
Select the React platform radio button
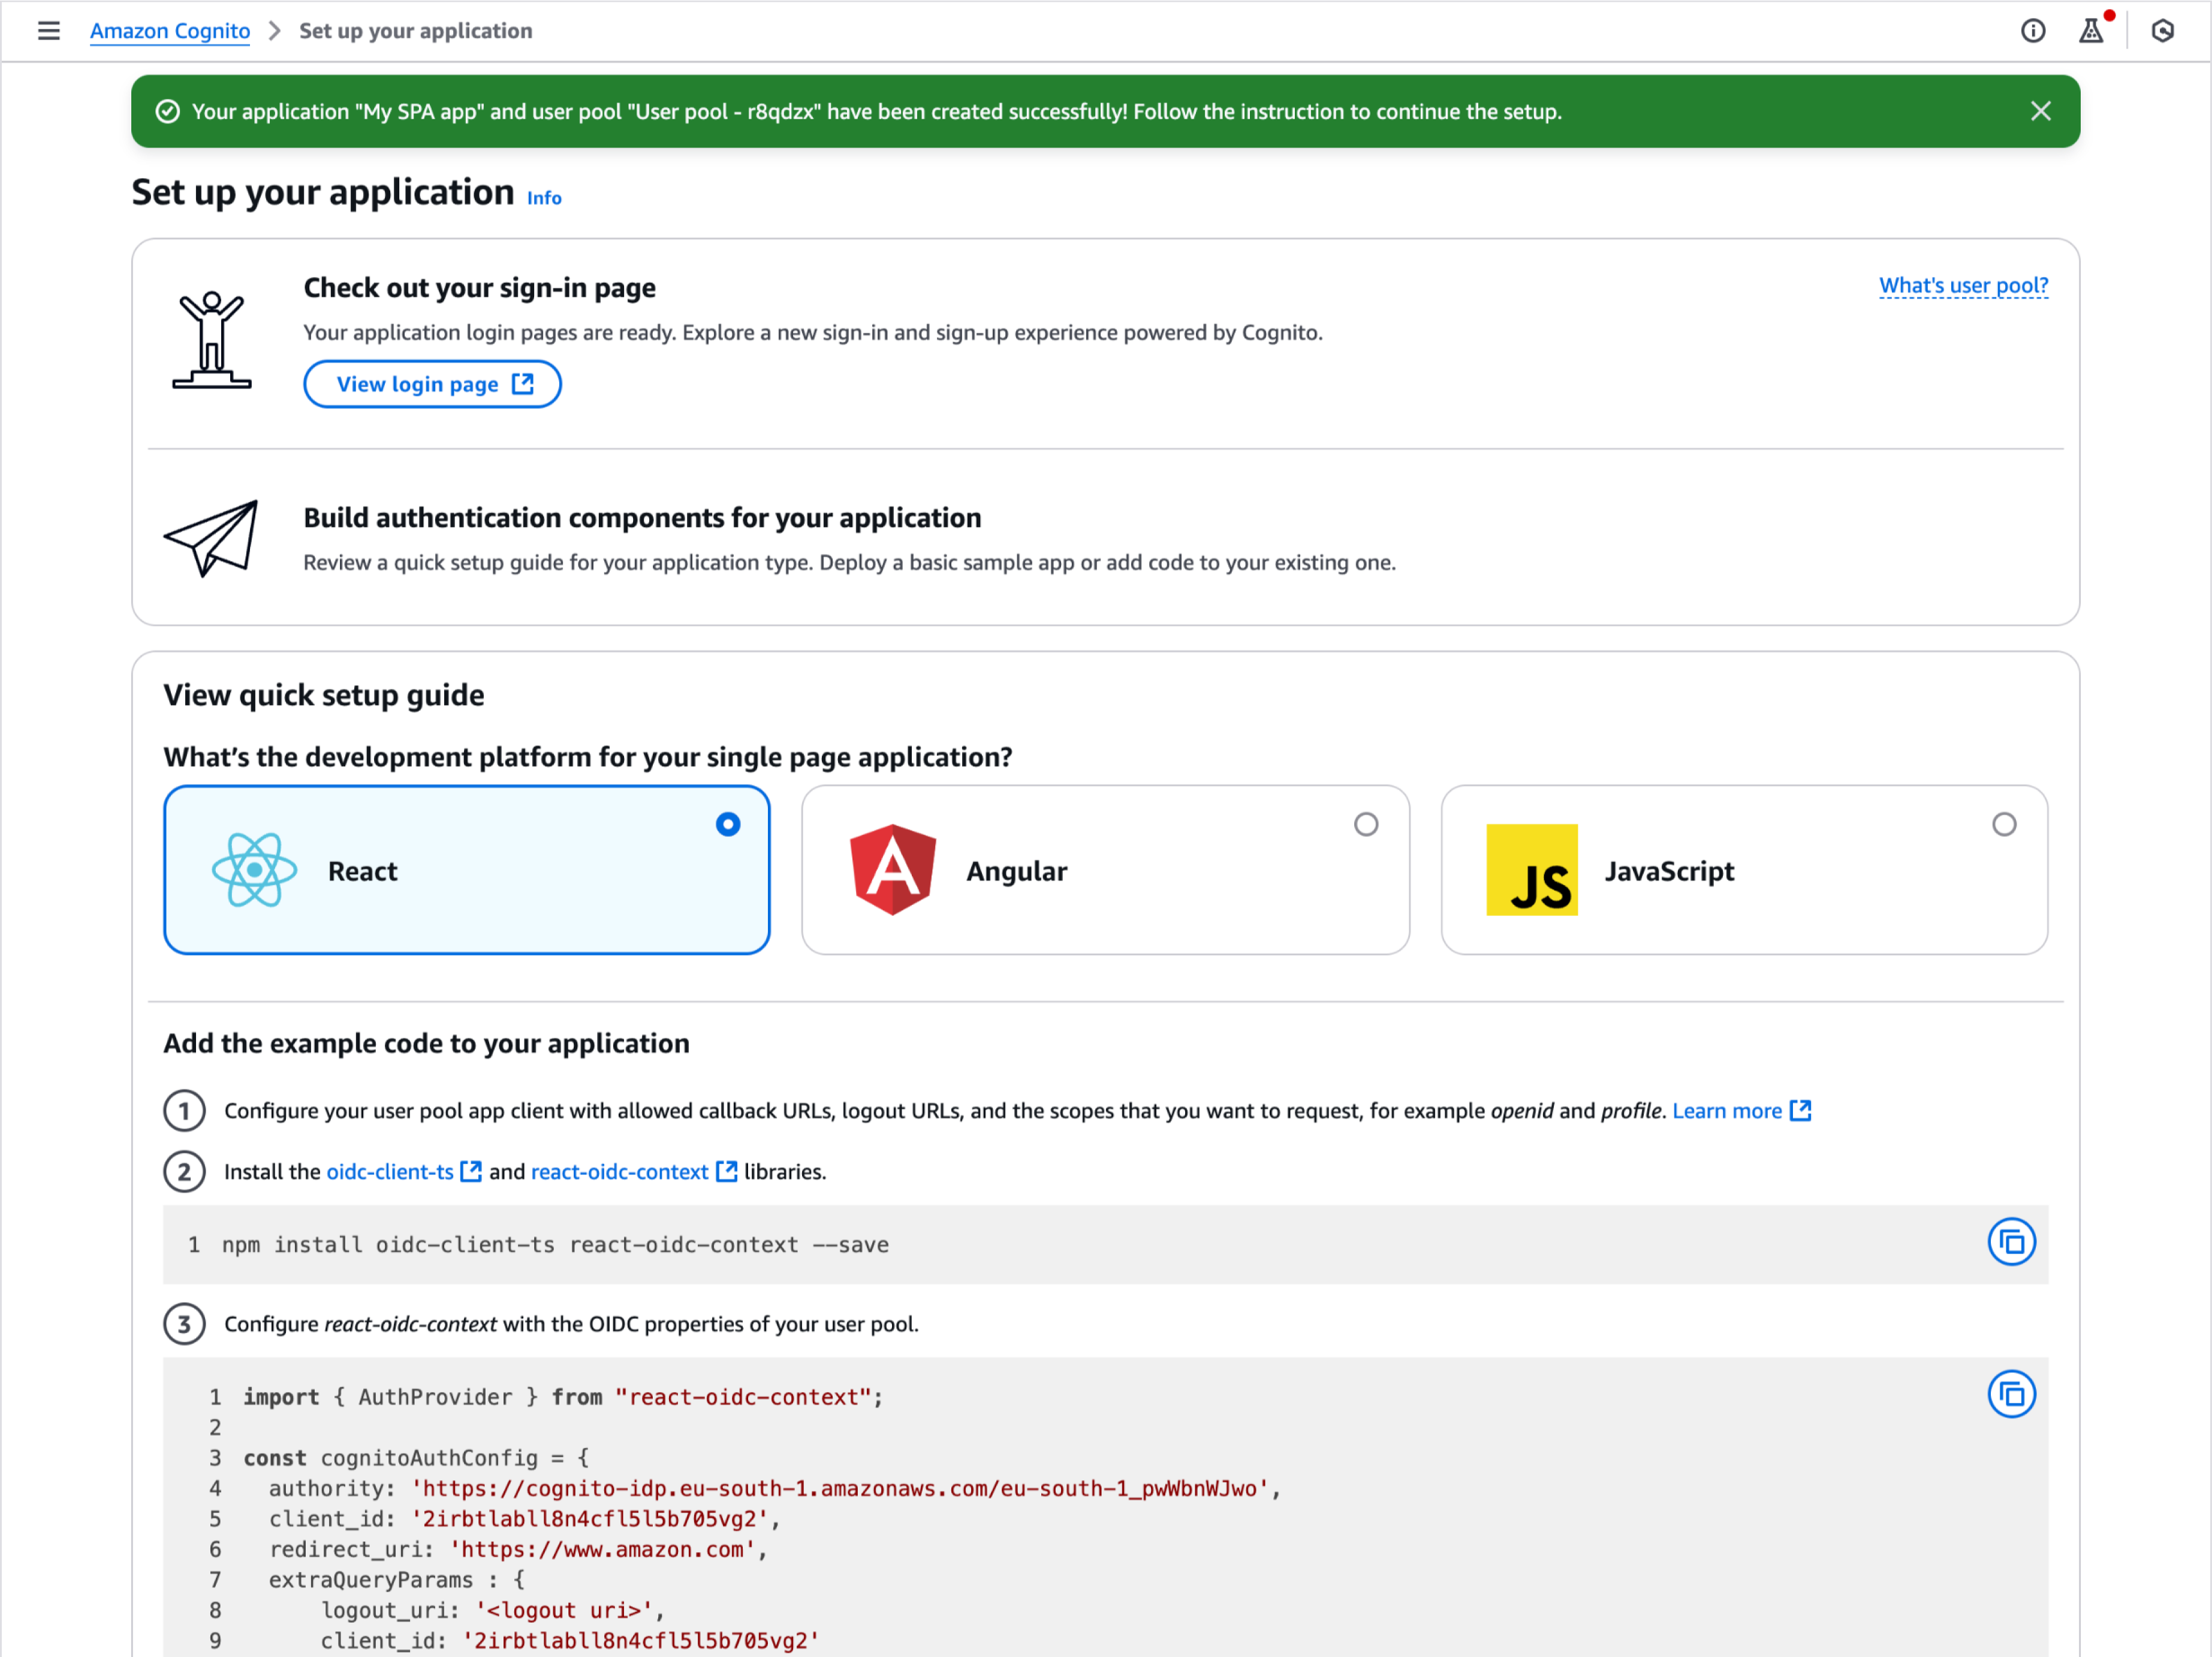[x=728, y=824]
